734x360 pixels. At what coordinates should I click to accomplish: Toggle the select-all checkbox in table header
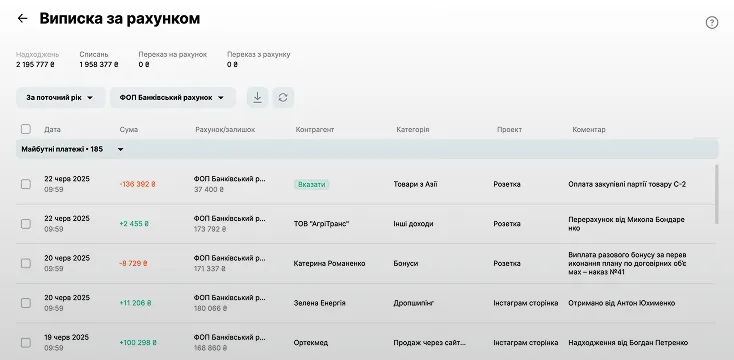click(26, 129)
